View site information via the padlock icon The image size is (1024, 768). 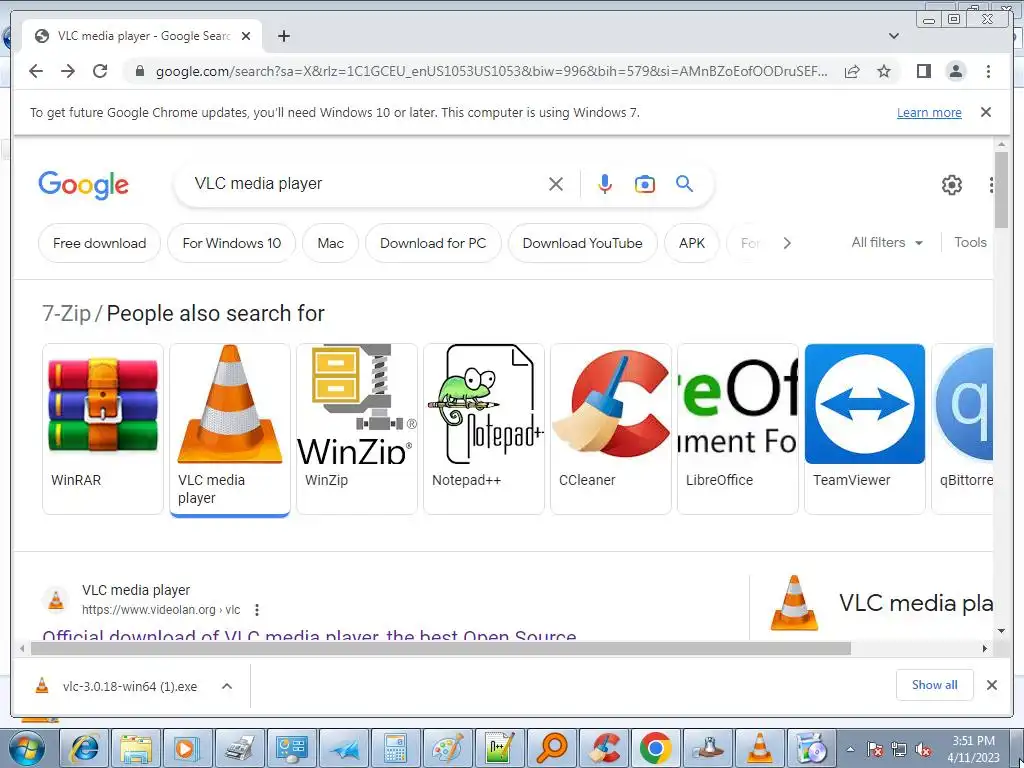click(x=139, y=71)
